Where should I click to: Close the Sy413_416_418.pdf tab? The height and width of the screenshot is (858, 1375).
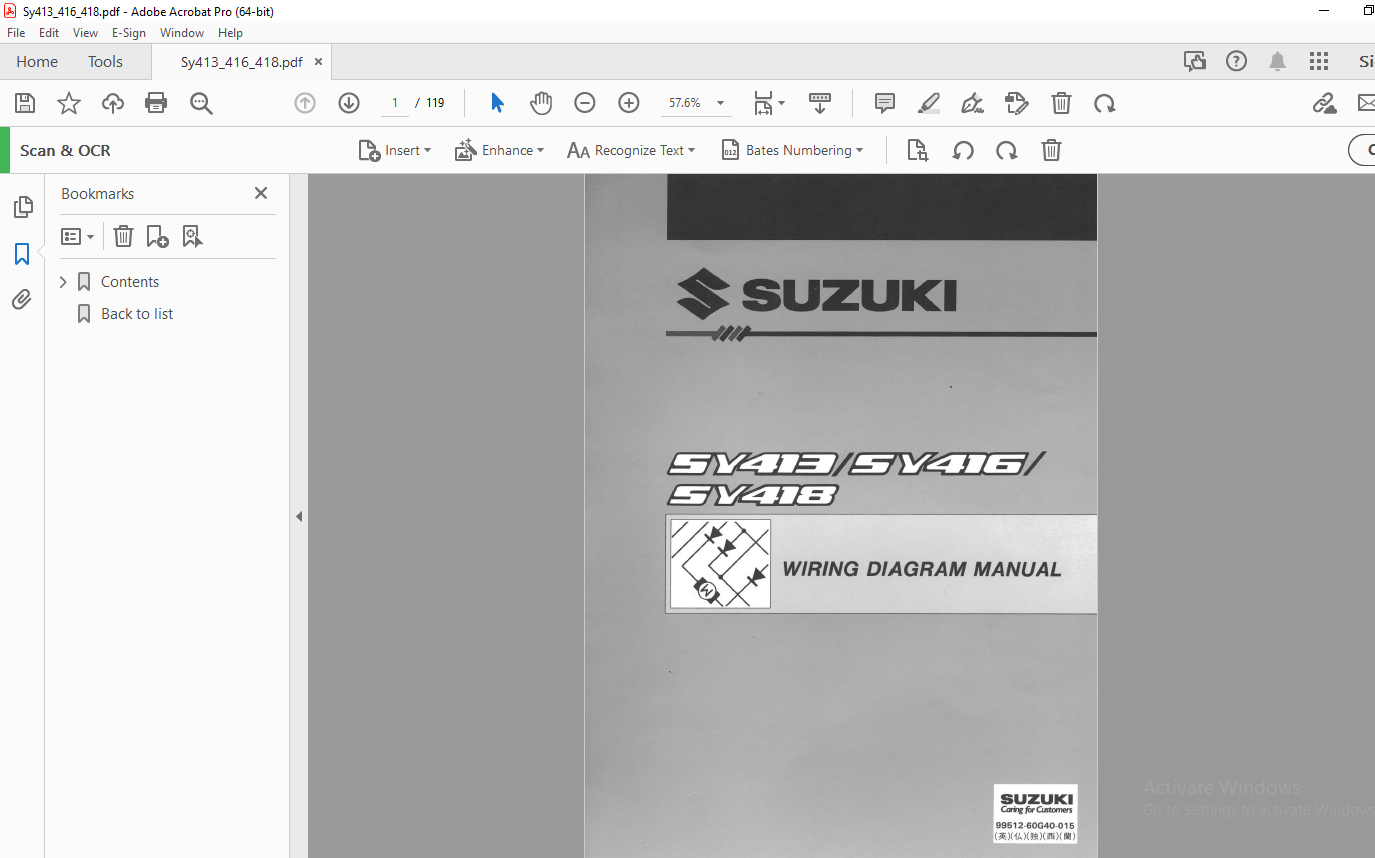[x=318, y=62]
